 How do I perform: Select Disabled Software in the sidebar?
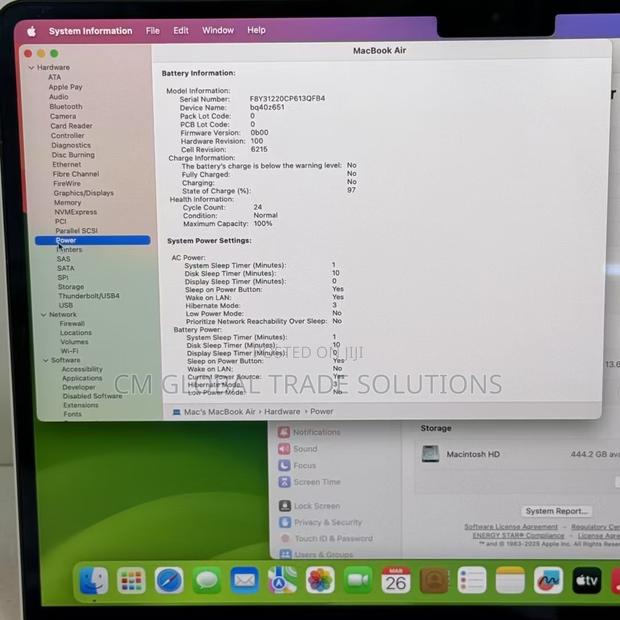(93, 396)
